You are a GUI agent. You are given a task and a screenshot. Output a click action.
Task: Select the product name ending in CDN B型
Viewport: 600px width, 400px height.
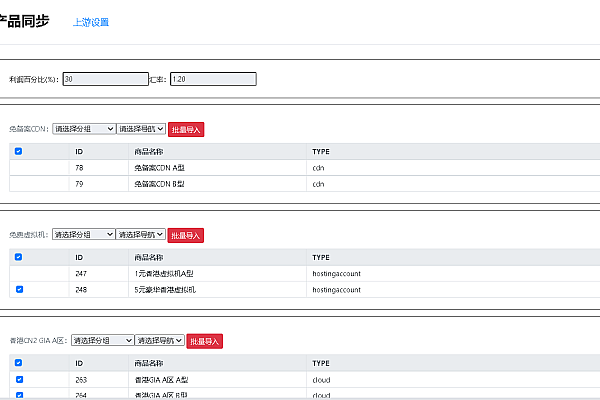click(160, 184)
